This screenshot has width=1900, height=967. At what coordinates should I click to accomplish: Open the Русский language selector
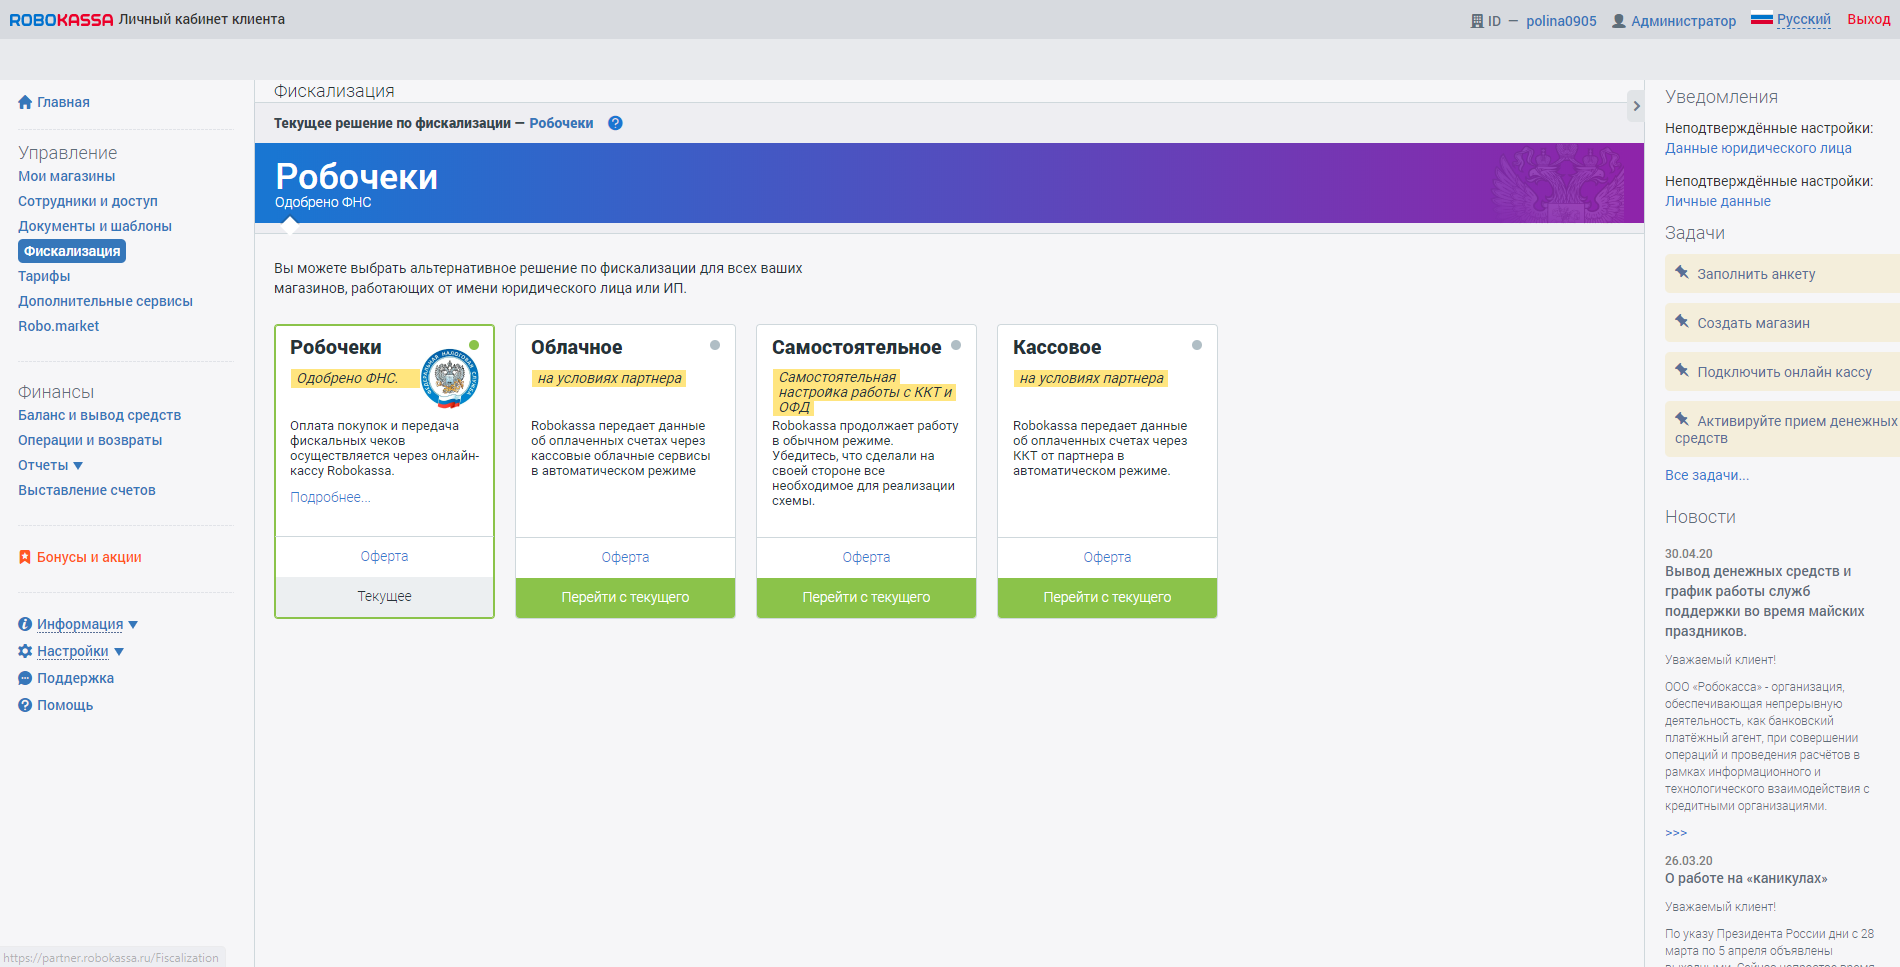pyautogui.click(x=1804, y=19)
